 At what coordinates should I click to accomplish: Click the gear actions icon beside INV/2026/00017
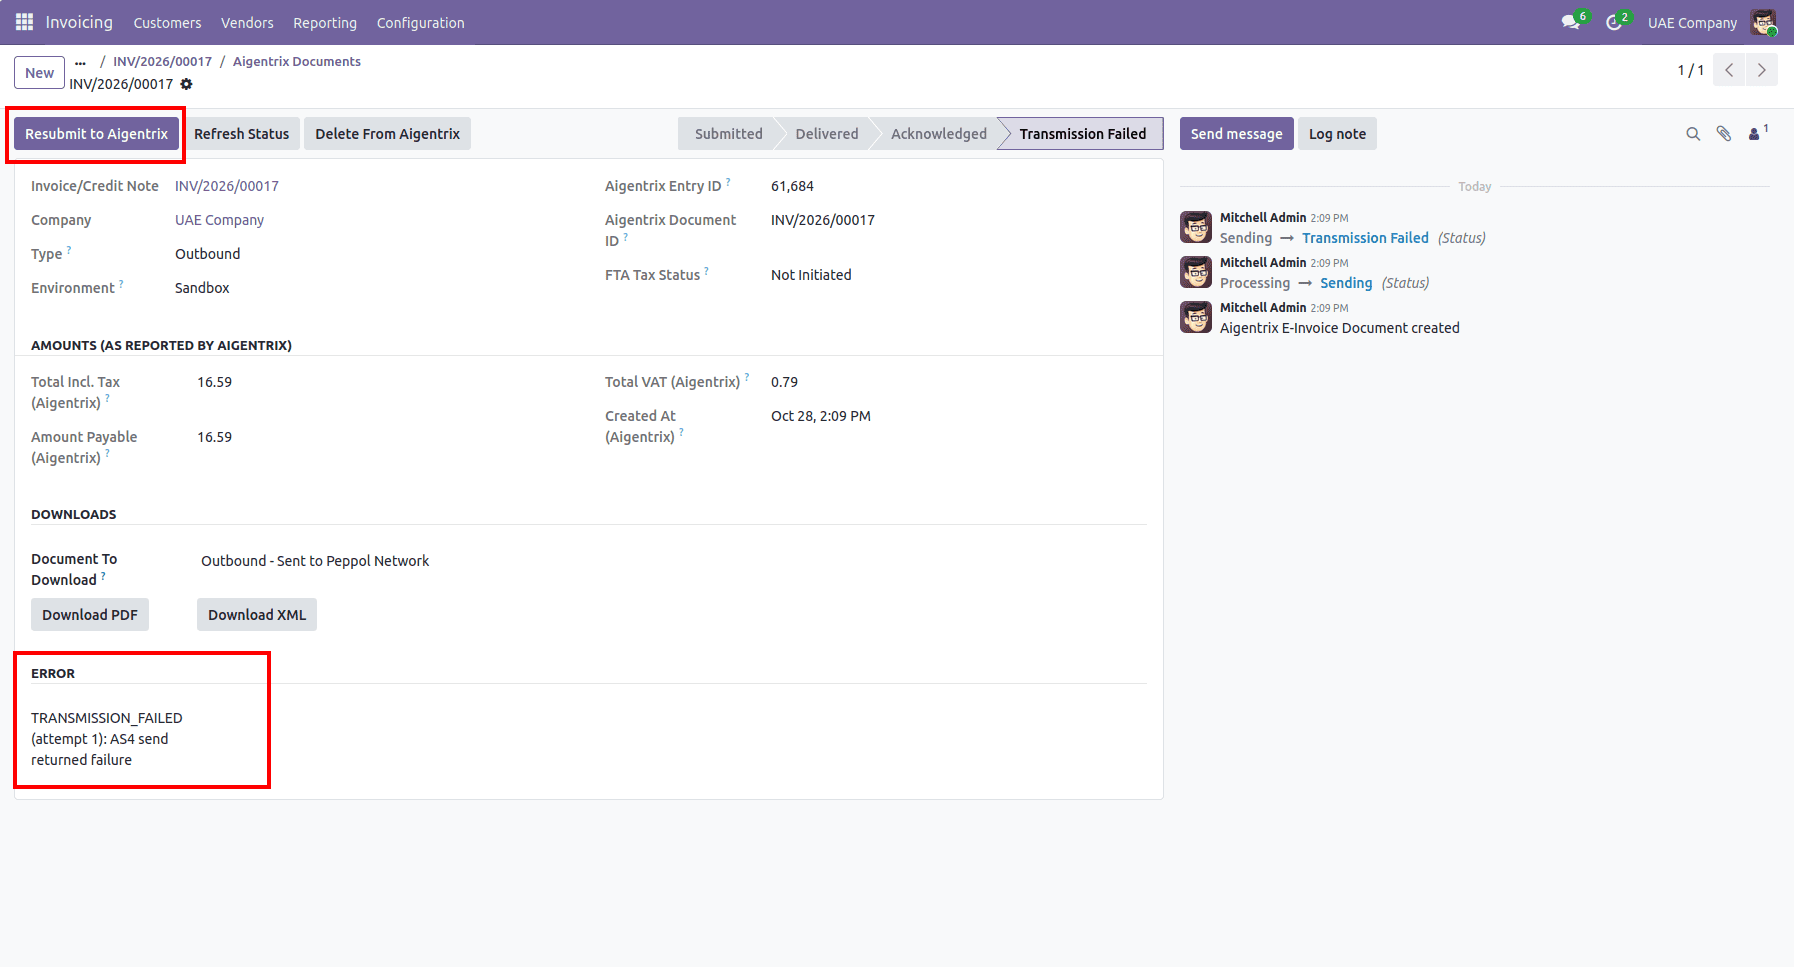(x=186, y=84)
